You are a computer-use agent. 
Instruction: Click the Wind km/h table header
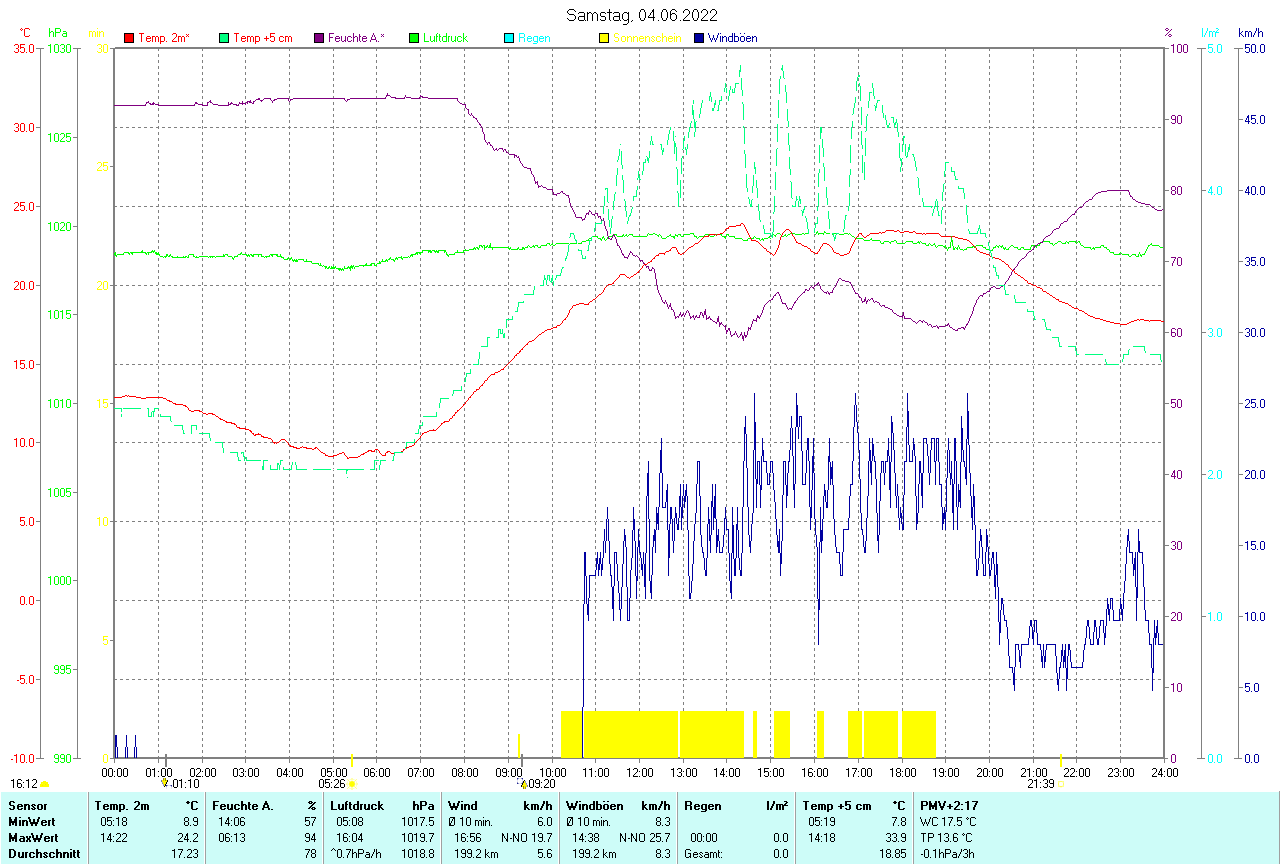coord(500,806)
